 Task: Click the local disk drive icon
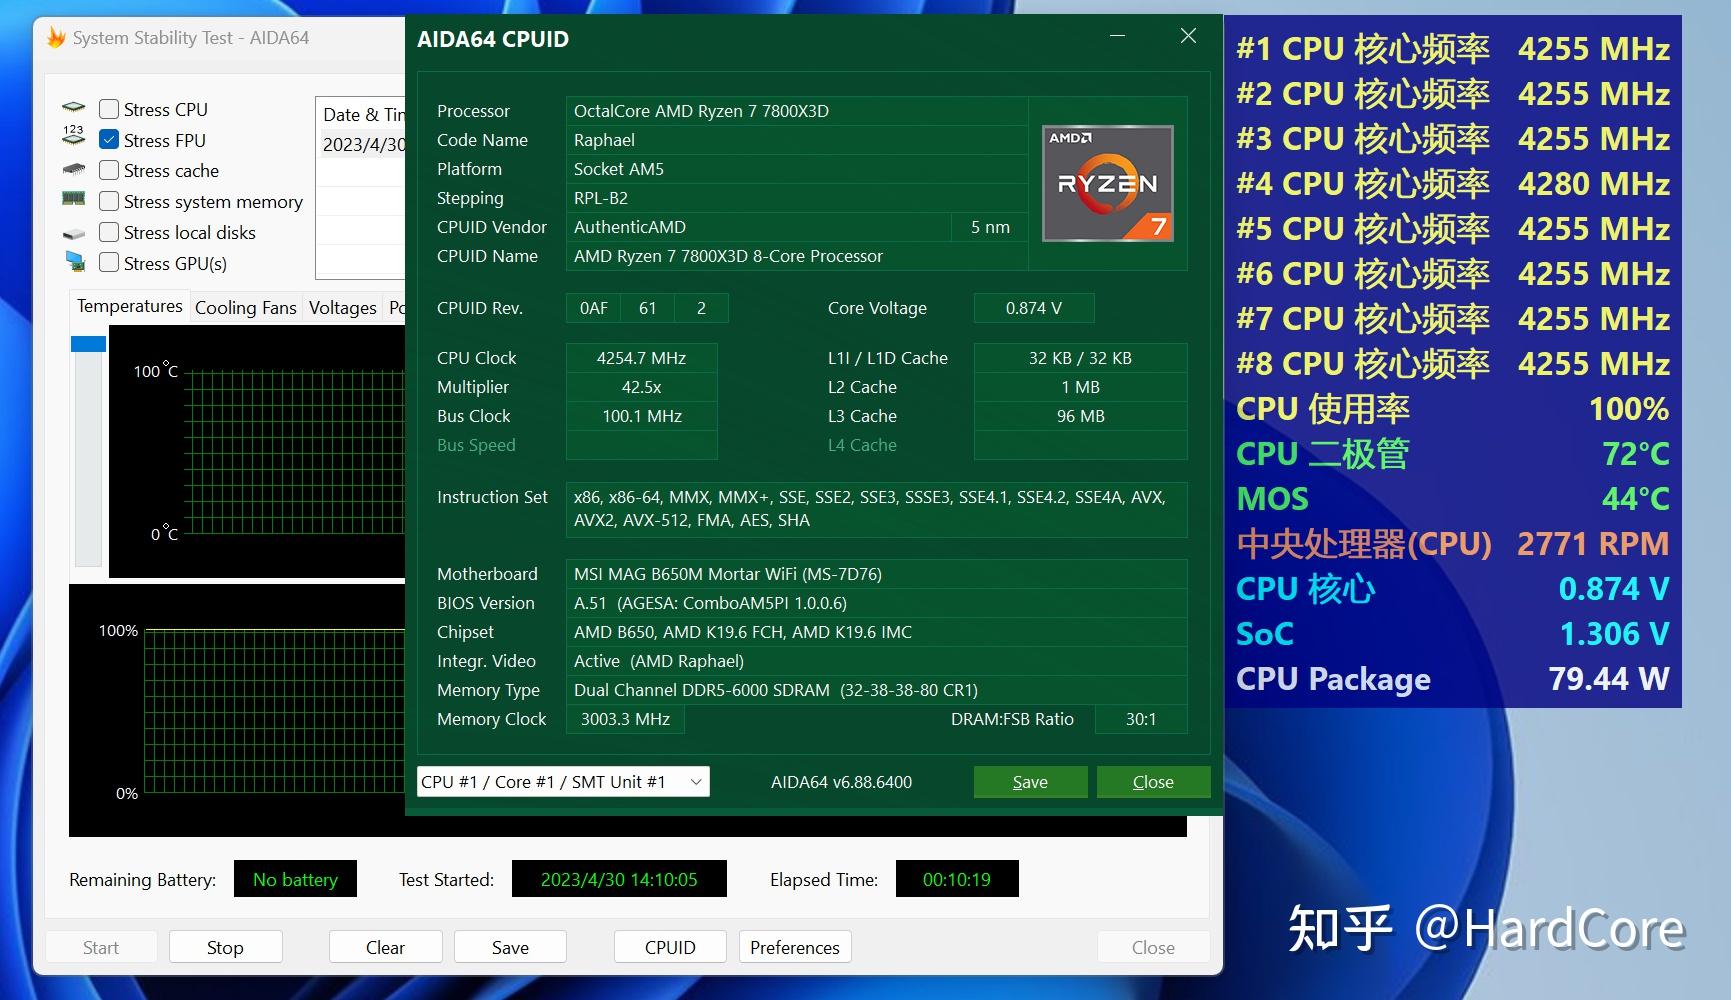[x=74, y=232]
